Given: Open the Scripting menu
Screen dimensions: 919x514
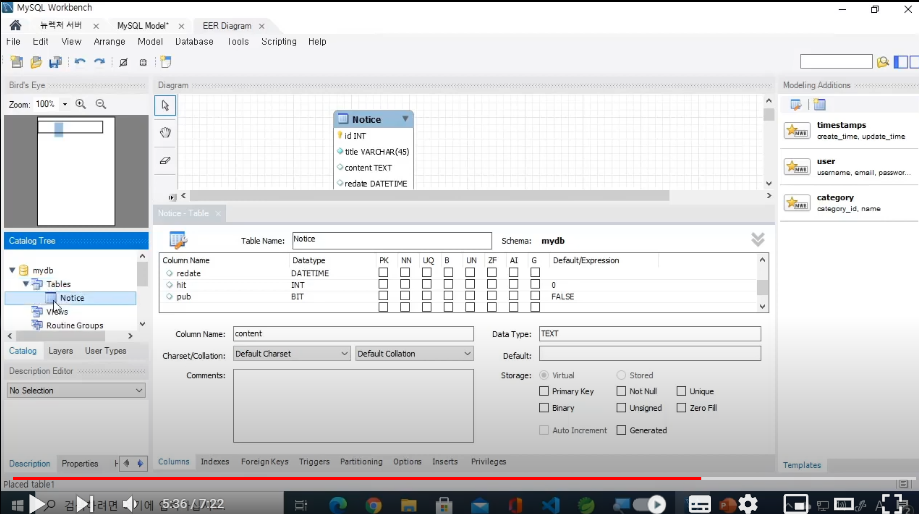Looking at the screenshot, I should point(278,42).
